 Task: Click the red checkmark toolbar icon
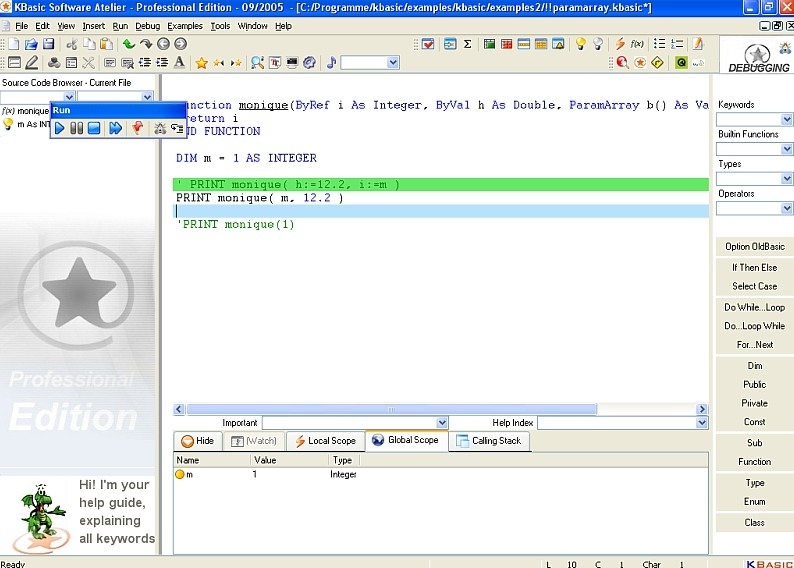[x=428, y=44]
